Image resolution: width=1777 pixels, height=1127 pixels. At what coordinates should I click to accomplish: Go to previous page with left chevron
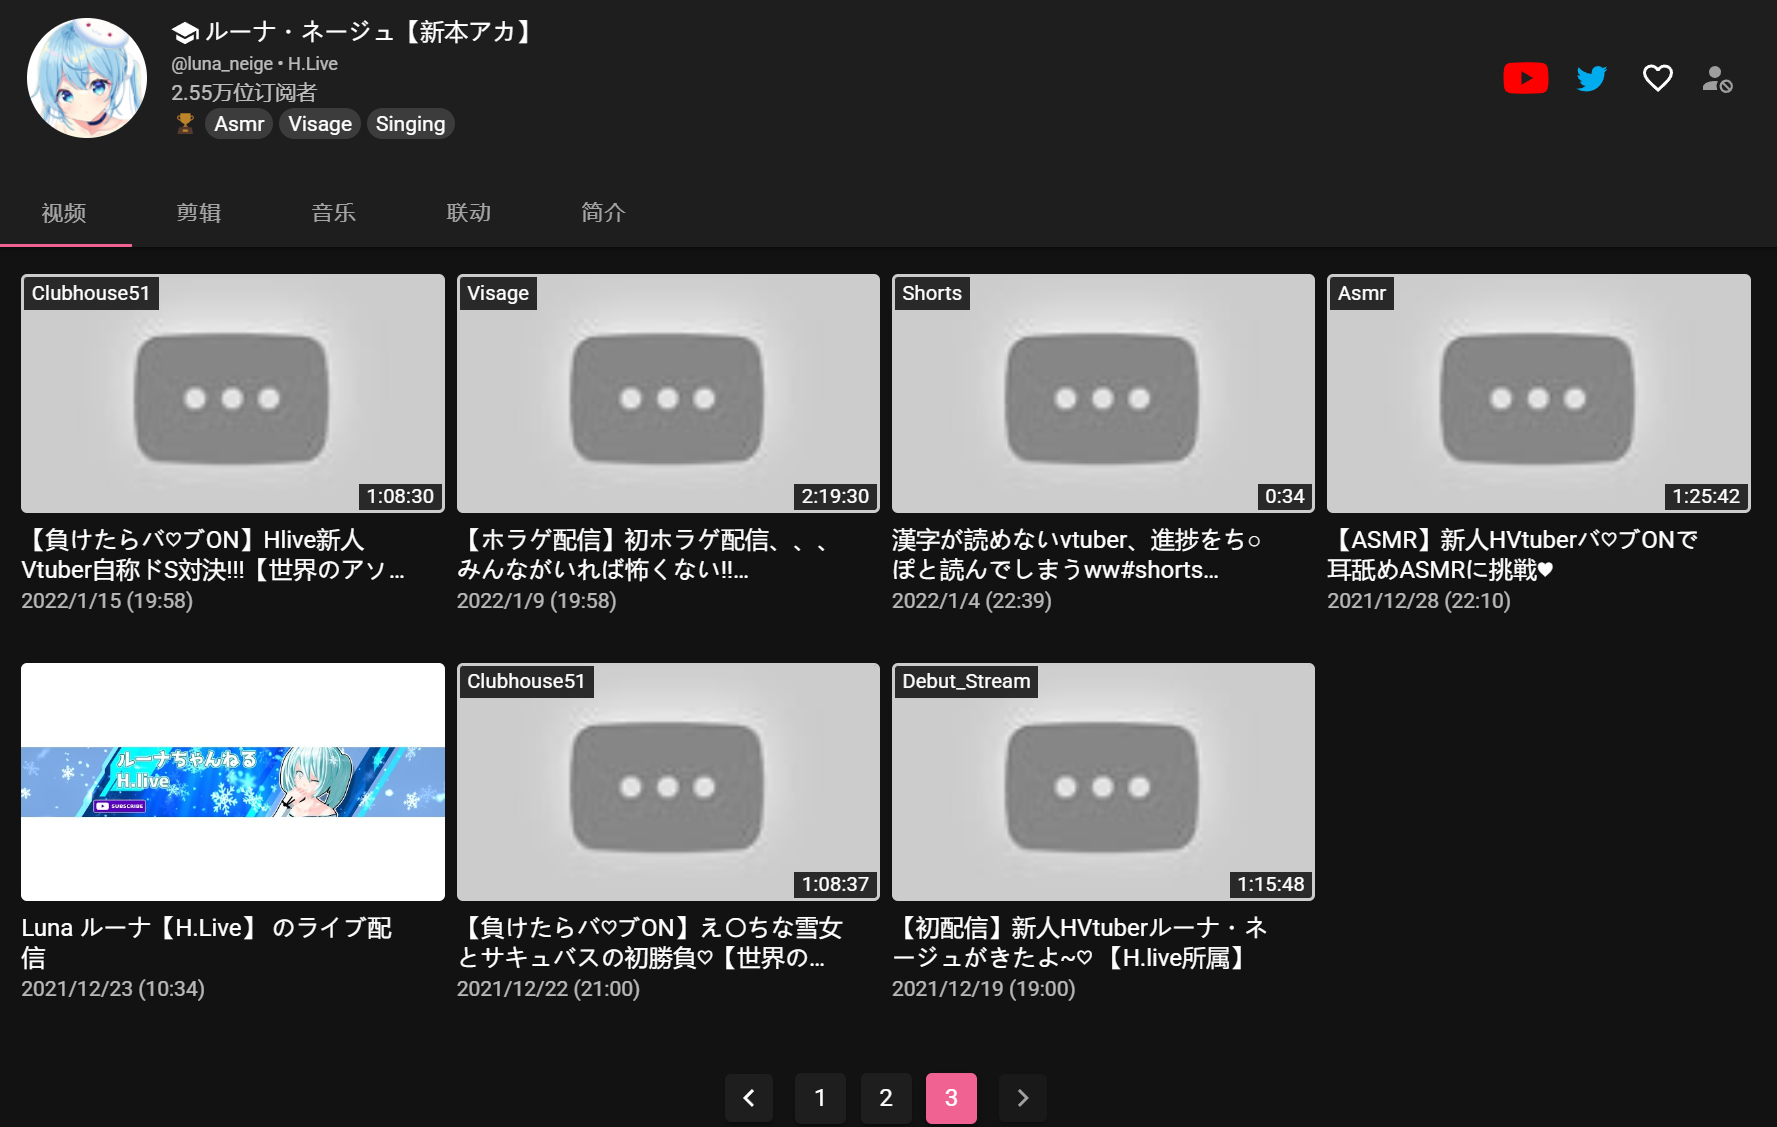(x=749, y=1098)
